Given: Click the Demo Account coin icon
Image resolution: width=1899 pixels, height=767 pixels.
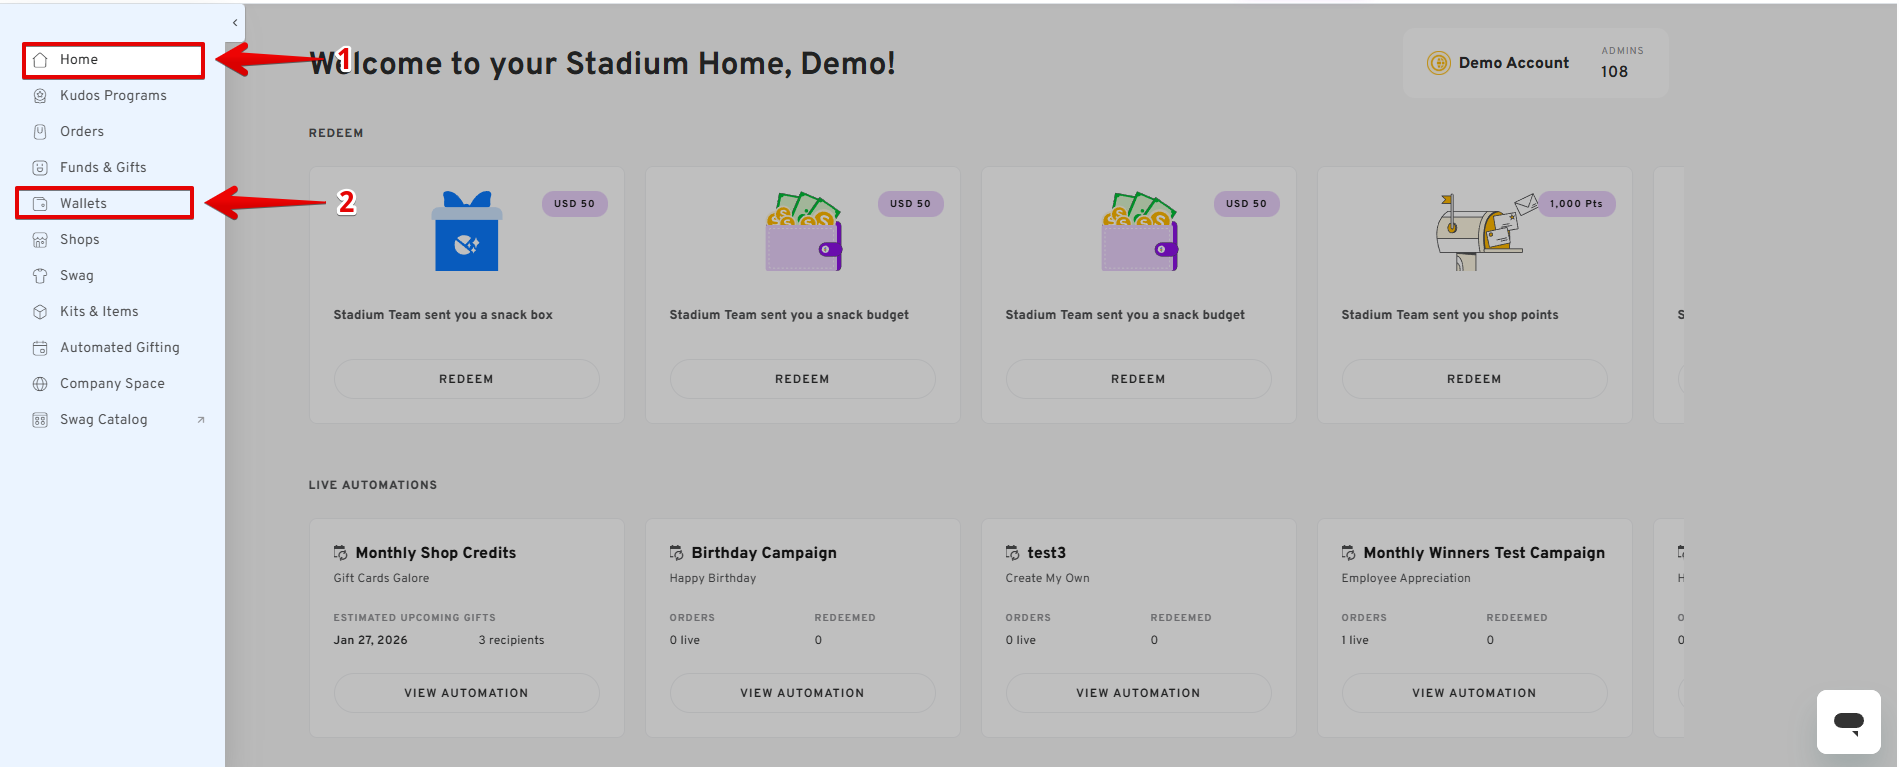Looking at the screenshot, I should click(1438, 63).
